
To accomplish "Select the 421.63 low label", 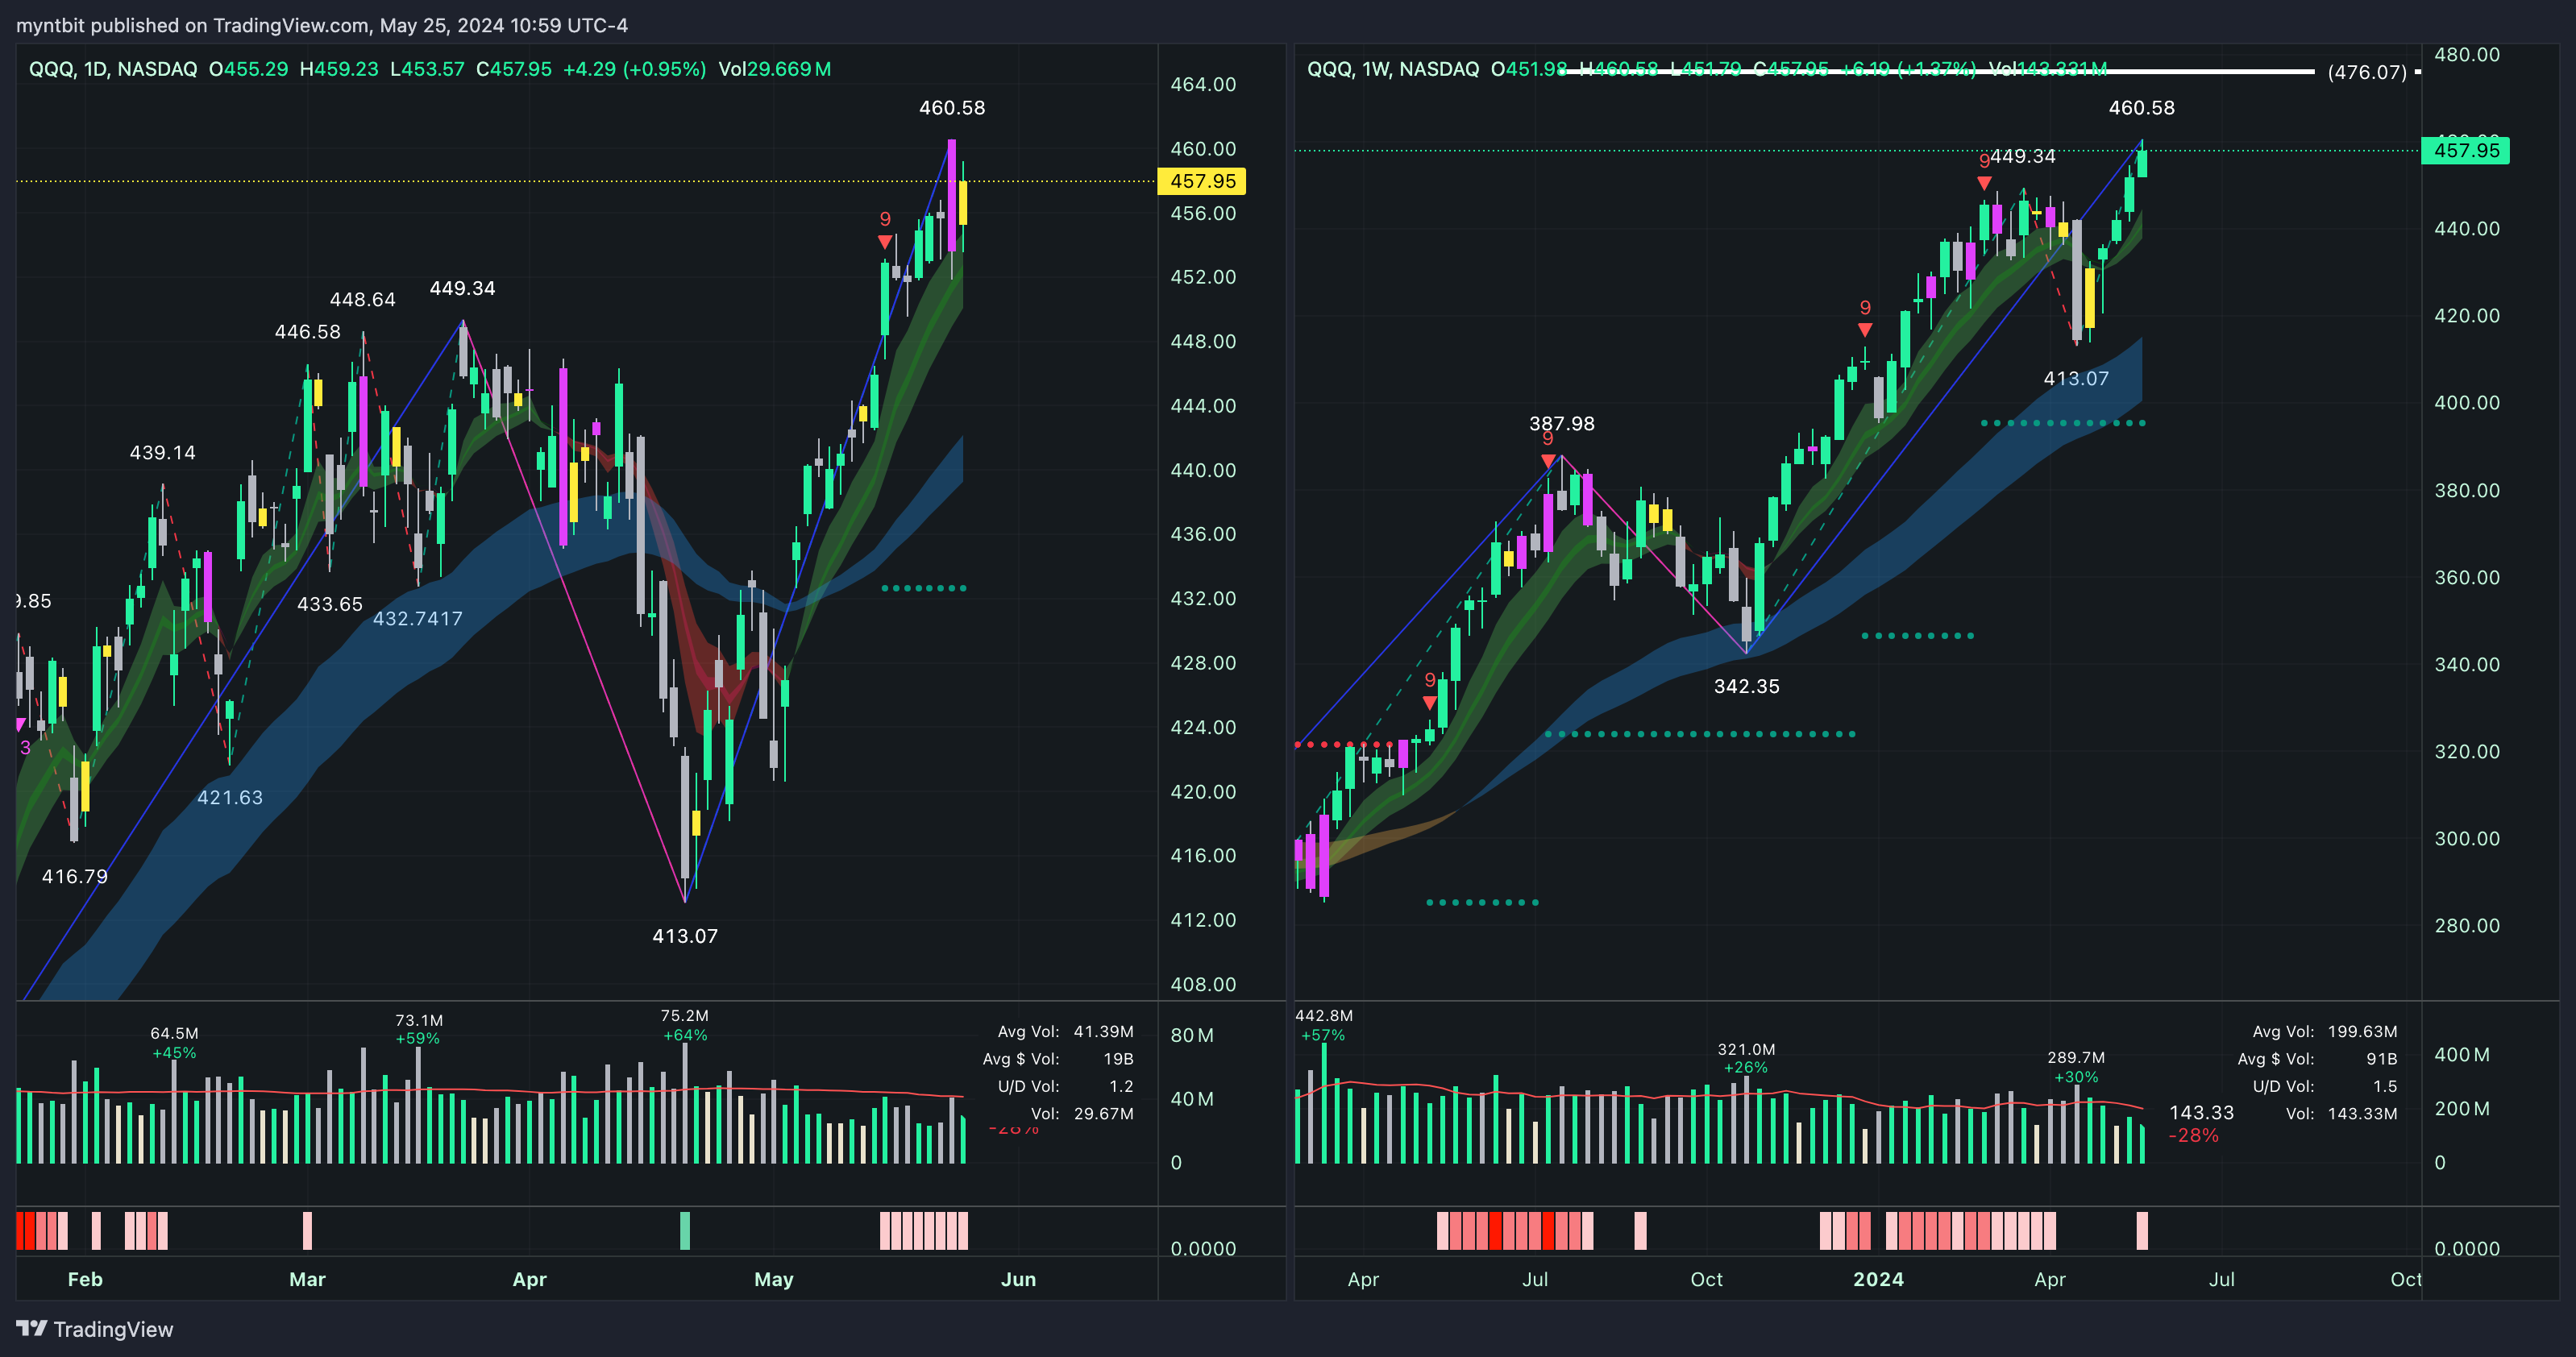I will (230, 797).
